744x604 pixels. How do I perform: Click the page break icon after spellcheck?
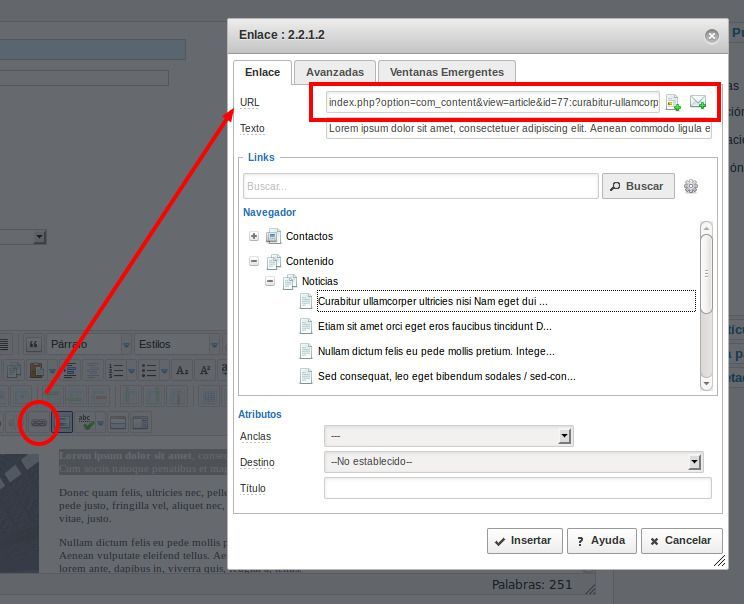[x=118, y=422]
